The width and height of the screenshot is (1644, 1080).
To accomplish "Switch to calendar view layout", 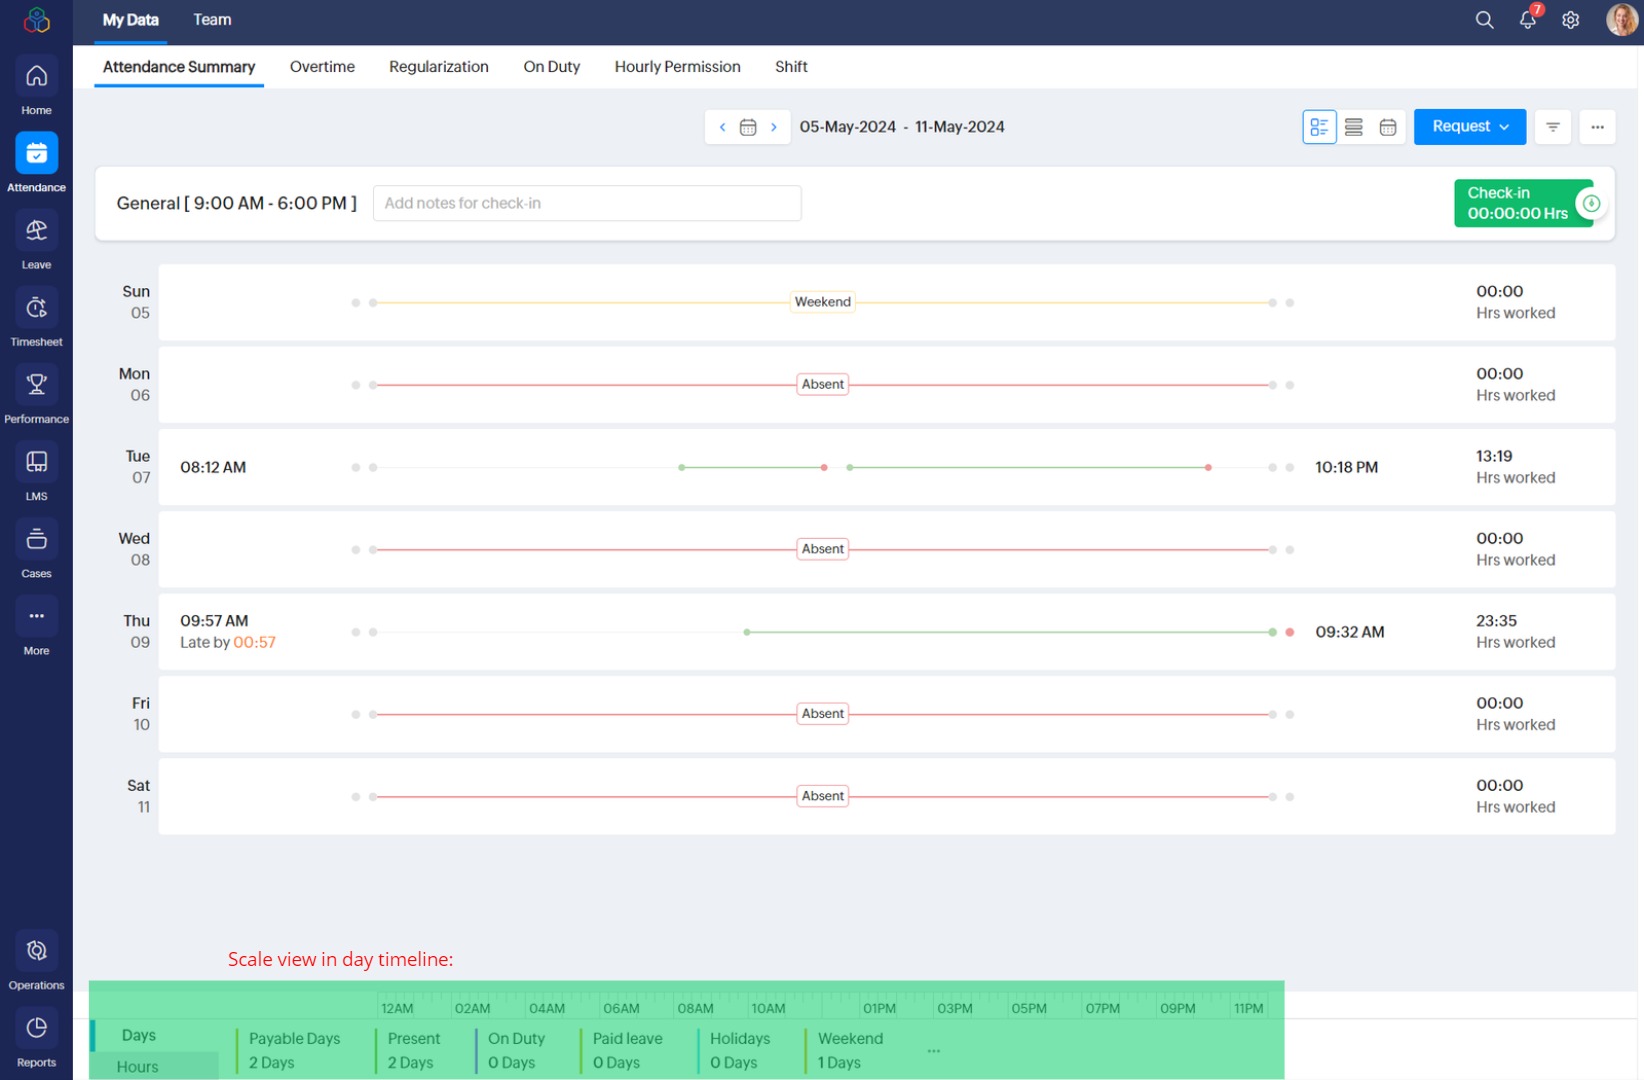I will tap(1387, 127).
